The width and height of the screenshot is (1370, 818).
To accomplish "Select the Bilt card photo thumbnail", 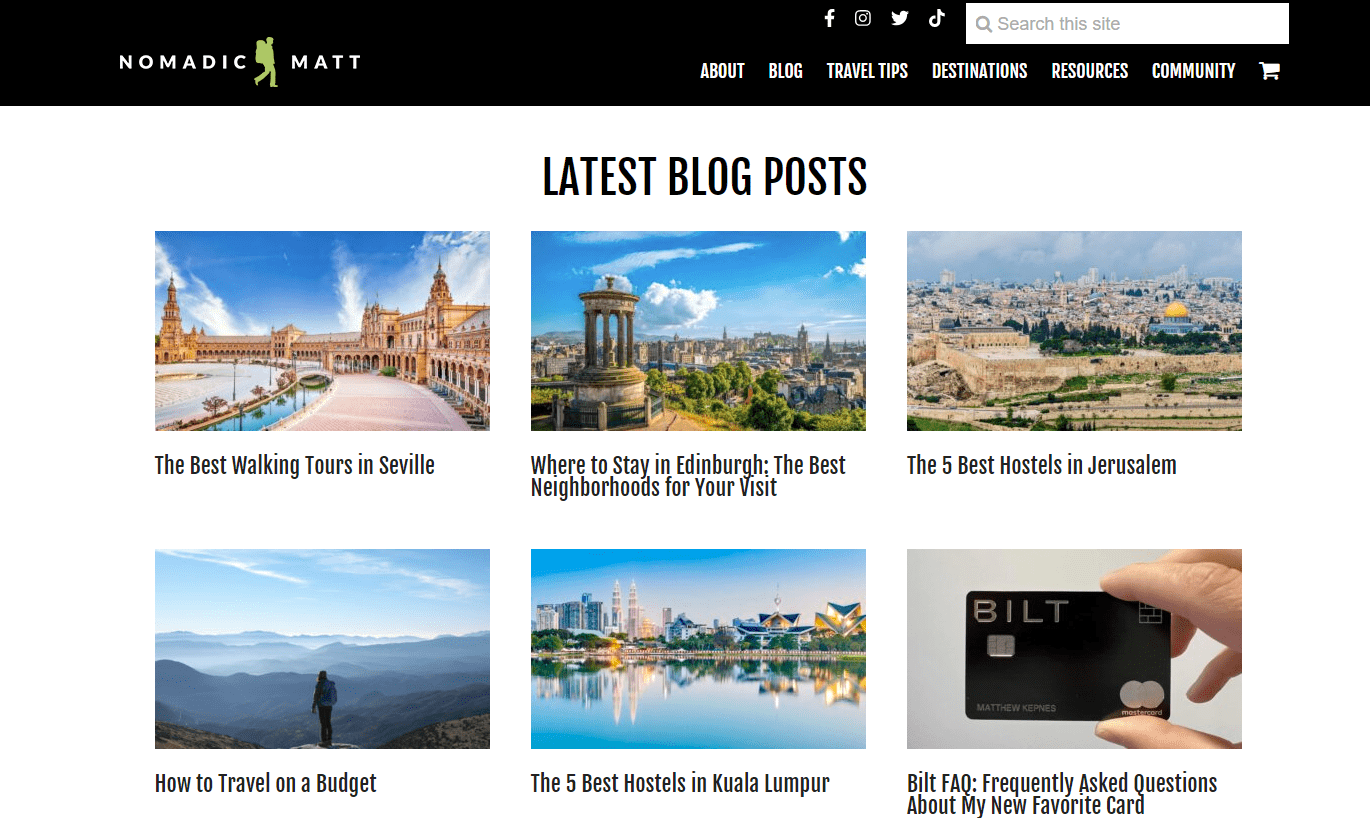I will click(1074, 649).
